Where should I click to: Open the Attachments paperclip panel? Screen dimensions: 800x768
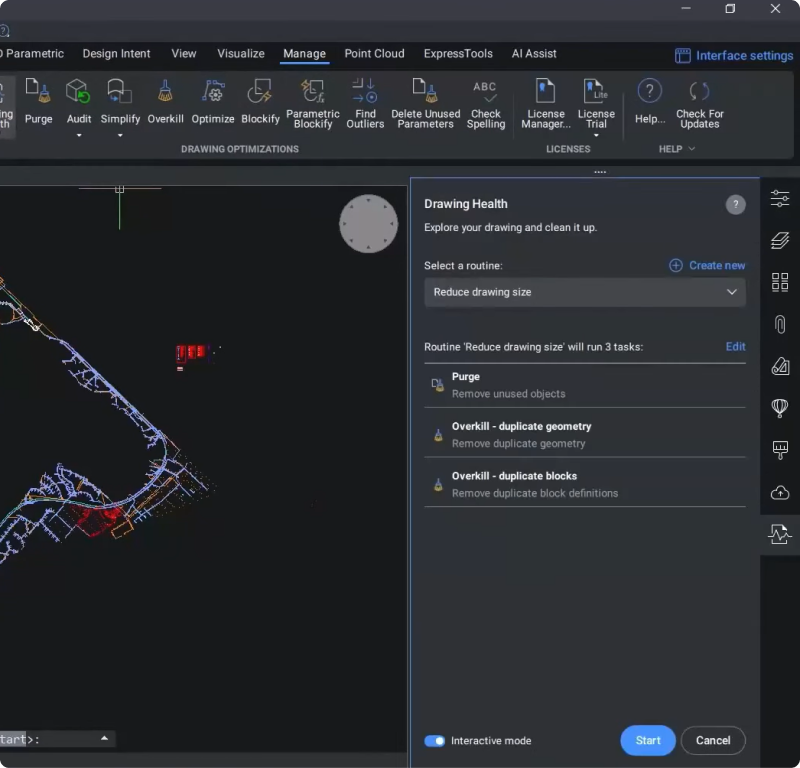coord(780,324)
